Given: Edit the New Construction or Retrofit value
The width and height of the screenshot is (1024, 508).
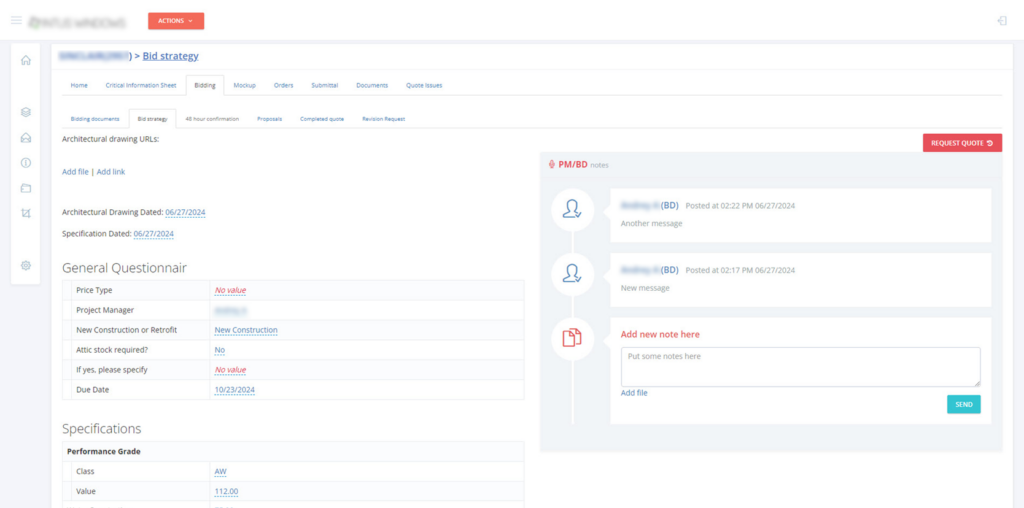Looking at the screenshot, I should coord(246,330).
